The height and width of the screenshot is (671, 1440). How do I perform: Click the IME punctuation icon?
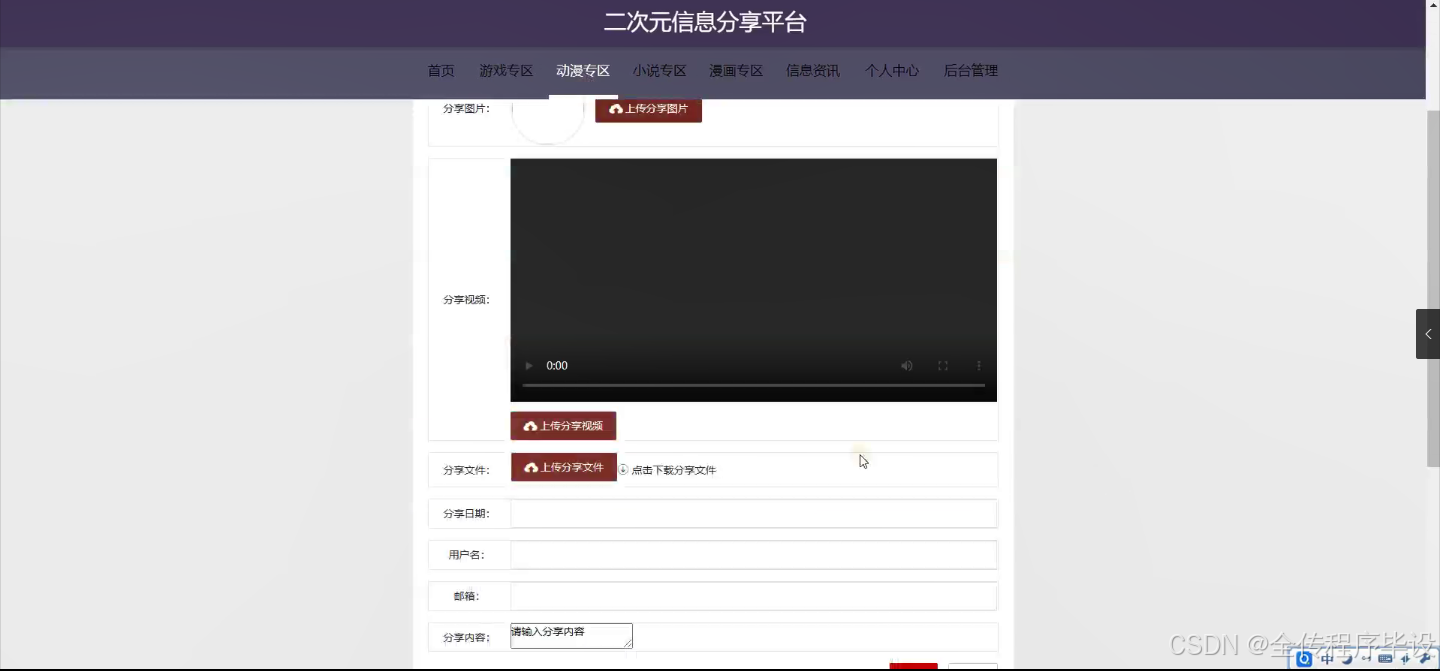click(1366, 659)
